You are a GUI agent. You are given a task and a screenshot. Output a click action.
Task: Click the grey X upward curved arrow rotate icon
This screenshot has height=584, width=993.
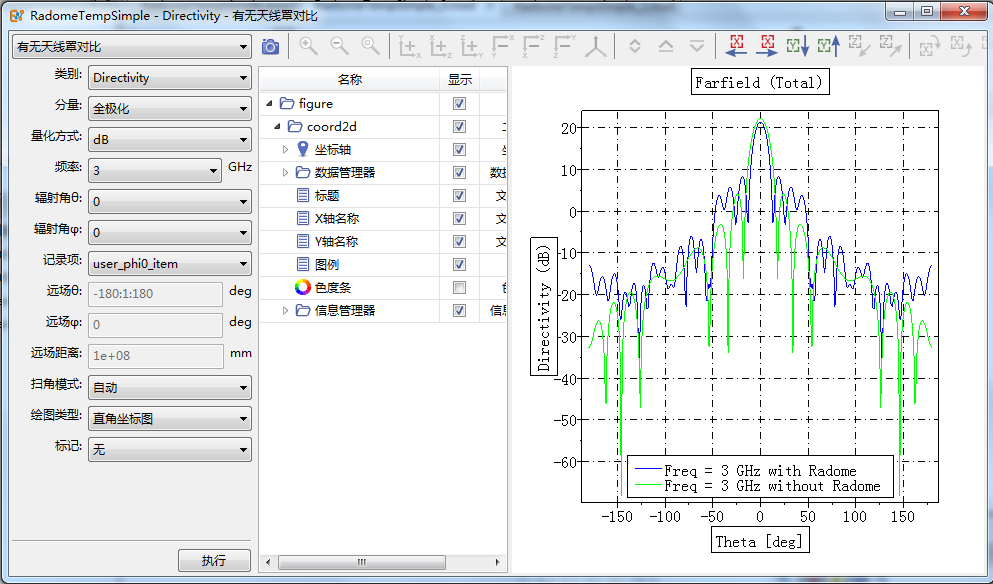pos(961,46)
